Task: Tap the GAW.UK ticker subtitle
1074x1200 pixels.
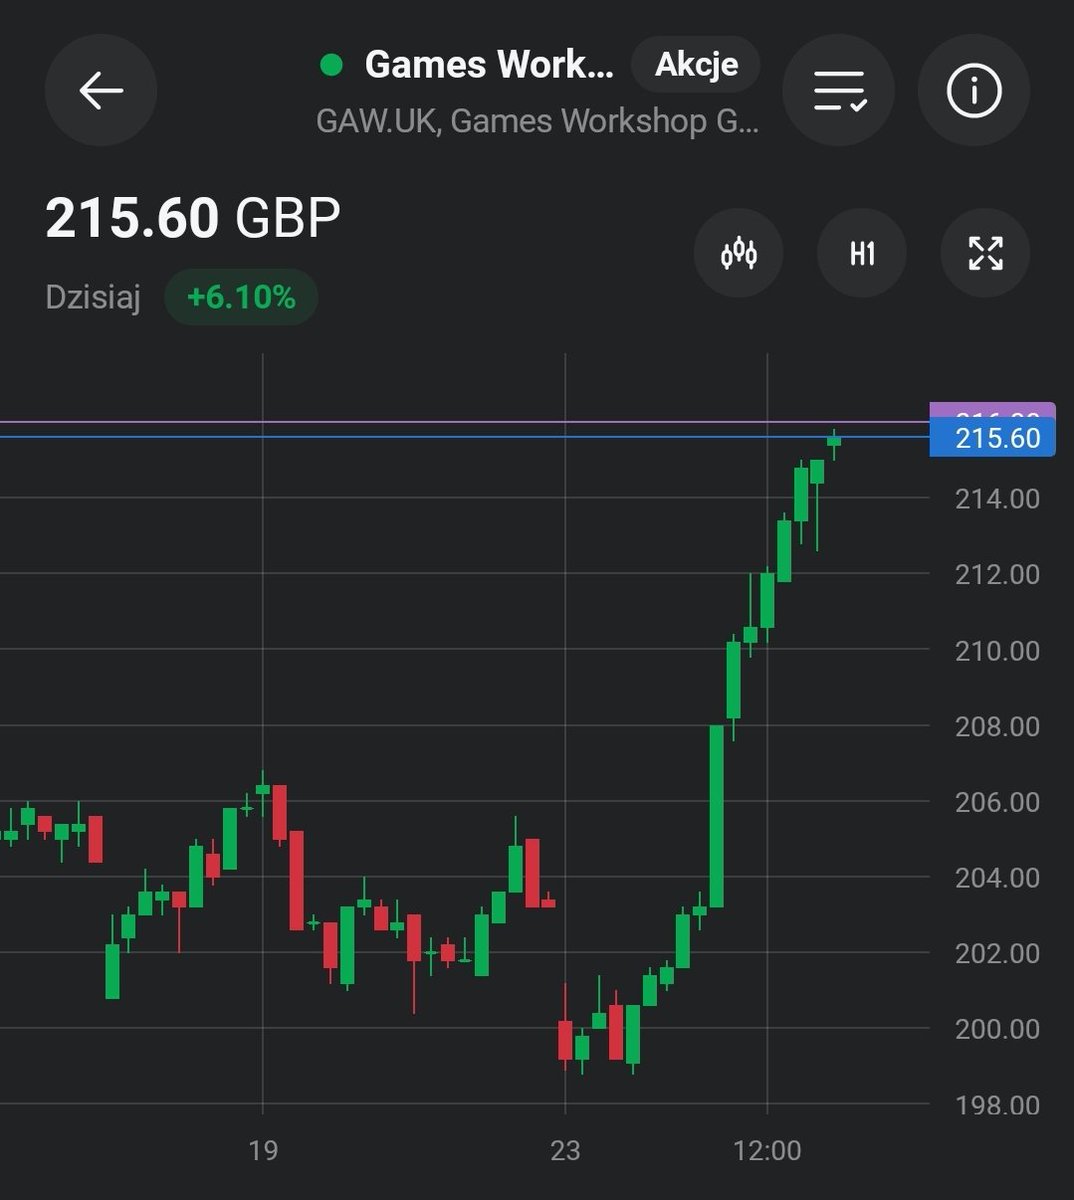Action: [537, 121]
